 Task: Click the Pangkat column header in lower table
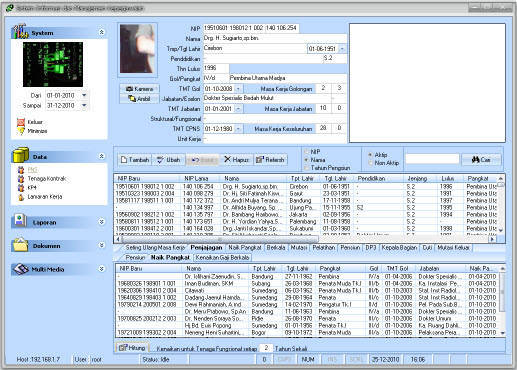[341, 268]
